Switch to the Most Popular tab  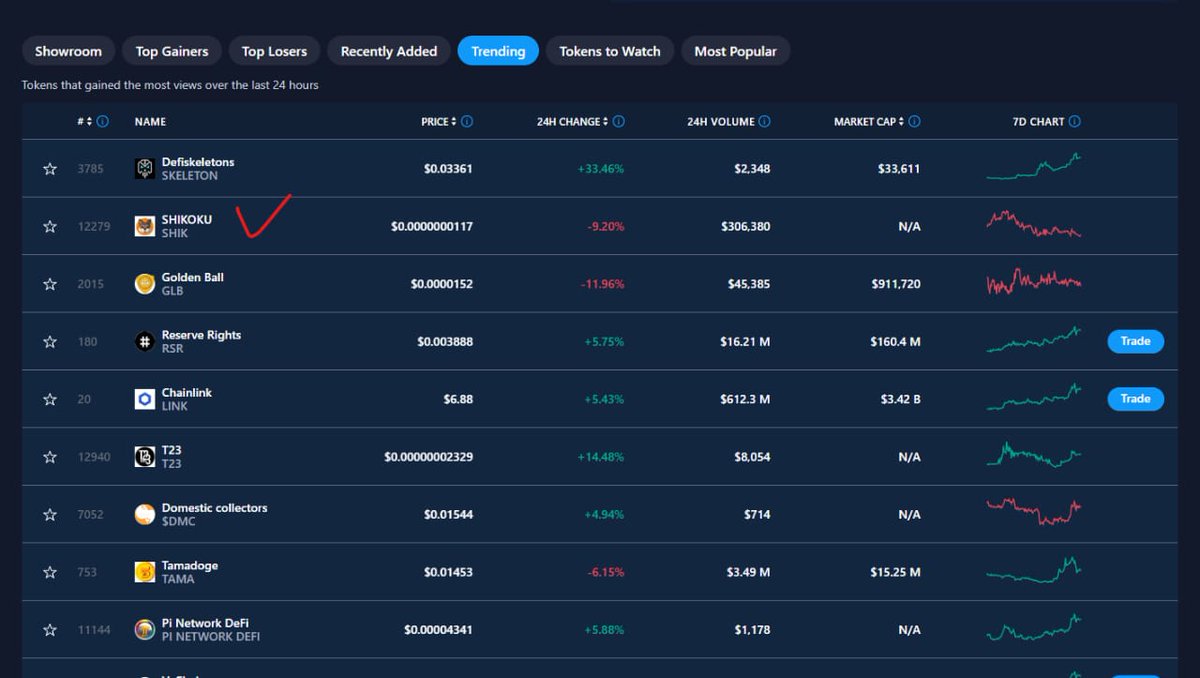pos(735,51)
